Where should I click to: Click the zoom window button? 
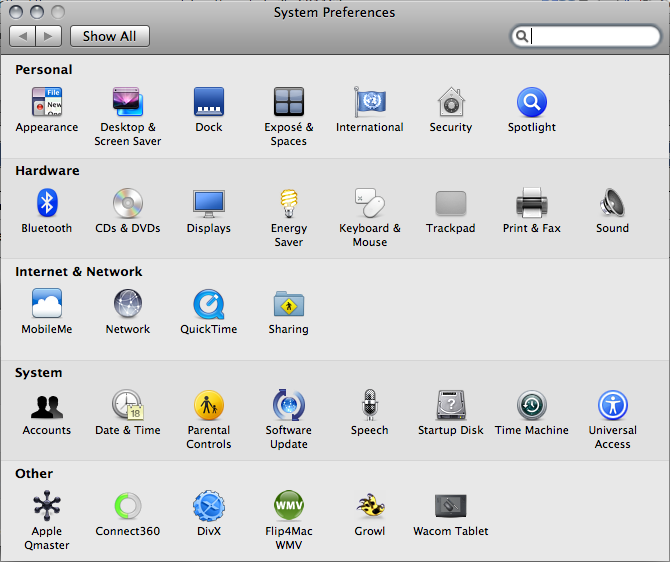(x=58, y=12)
